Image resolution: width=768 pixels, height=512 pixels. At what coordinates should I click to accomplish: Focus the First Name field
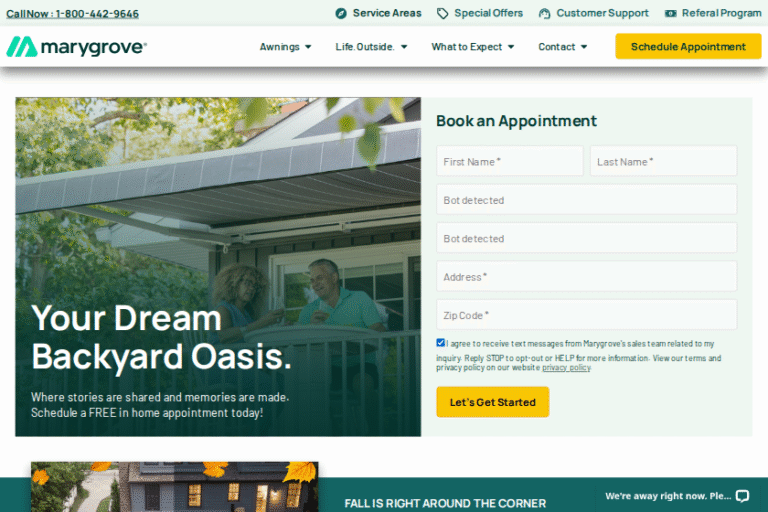(510, 161)
